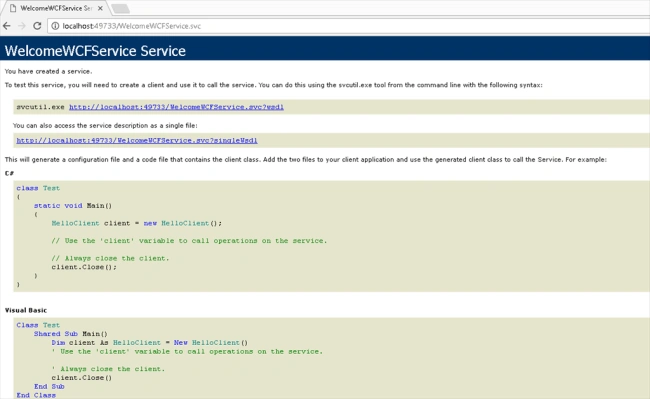Close the WelcomeWCFService tab

(100, 8)
